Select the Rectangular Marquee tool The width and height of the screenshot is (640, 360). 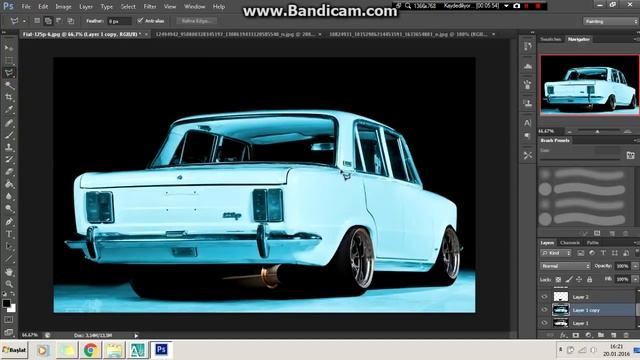click(x=9, y=60)
